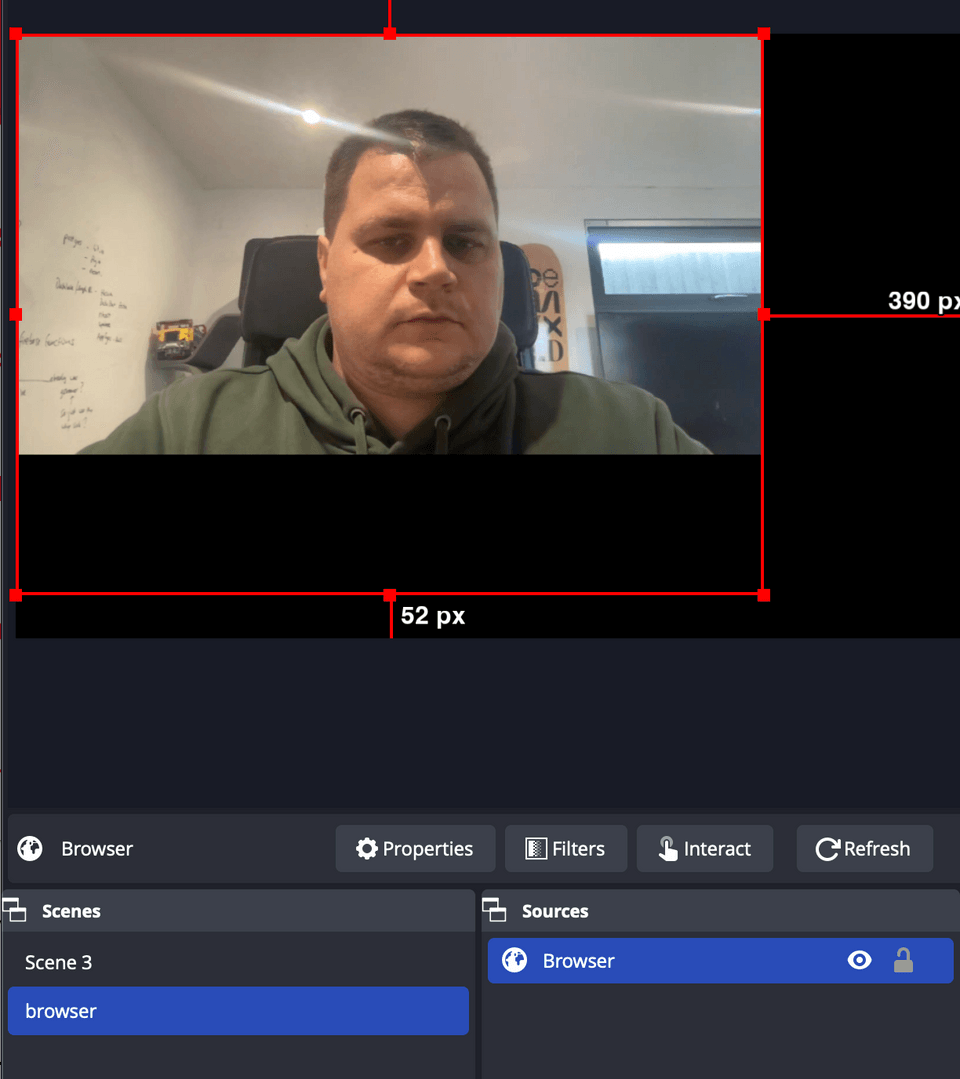
Task: Click the Interact hand-pointer button
Action: coord(704,849)
